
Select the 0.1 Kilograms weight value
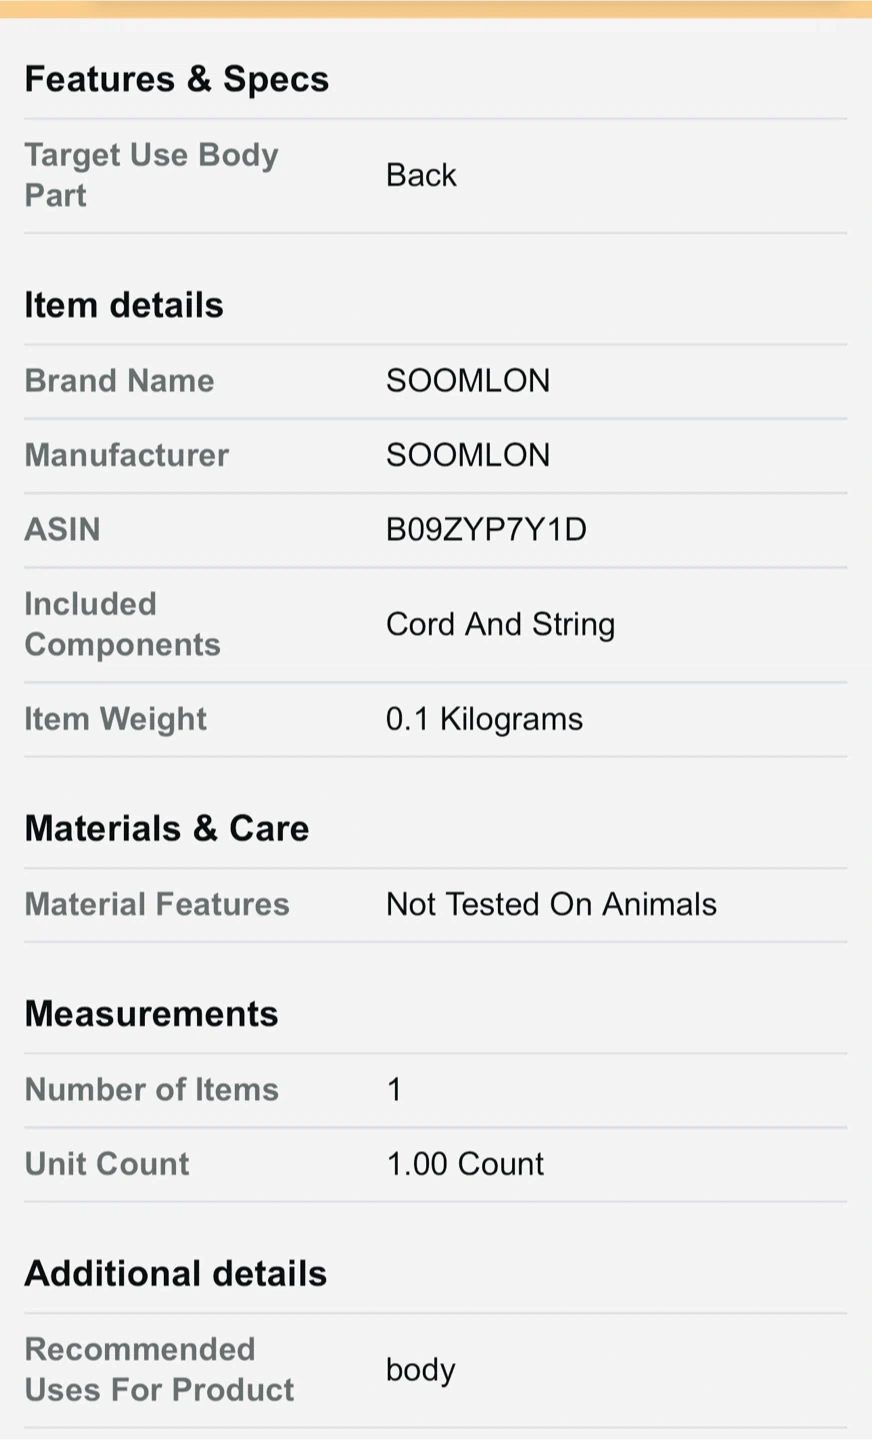(484, 719)
